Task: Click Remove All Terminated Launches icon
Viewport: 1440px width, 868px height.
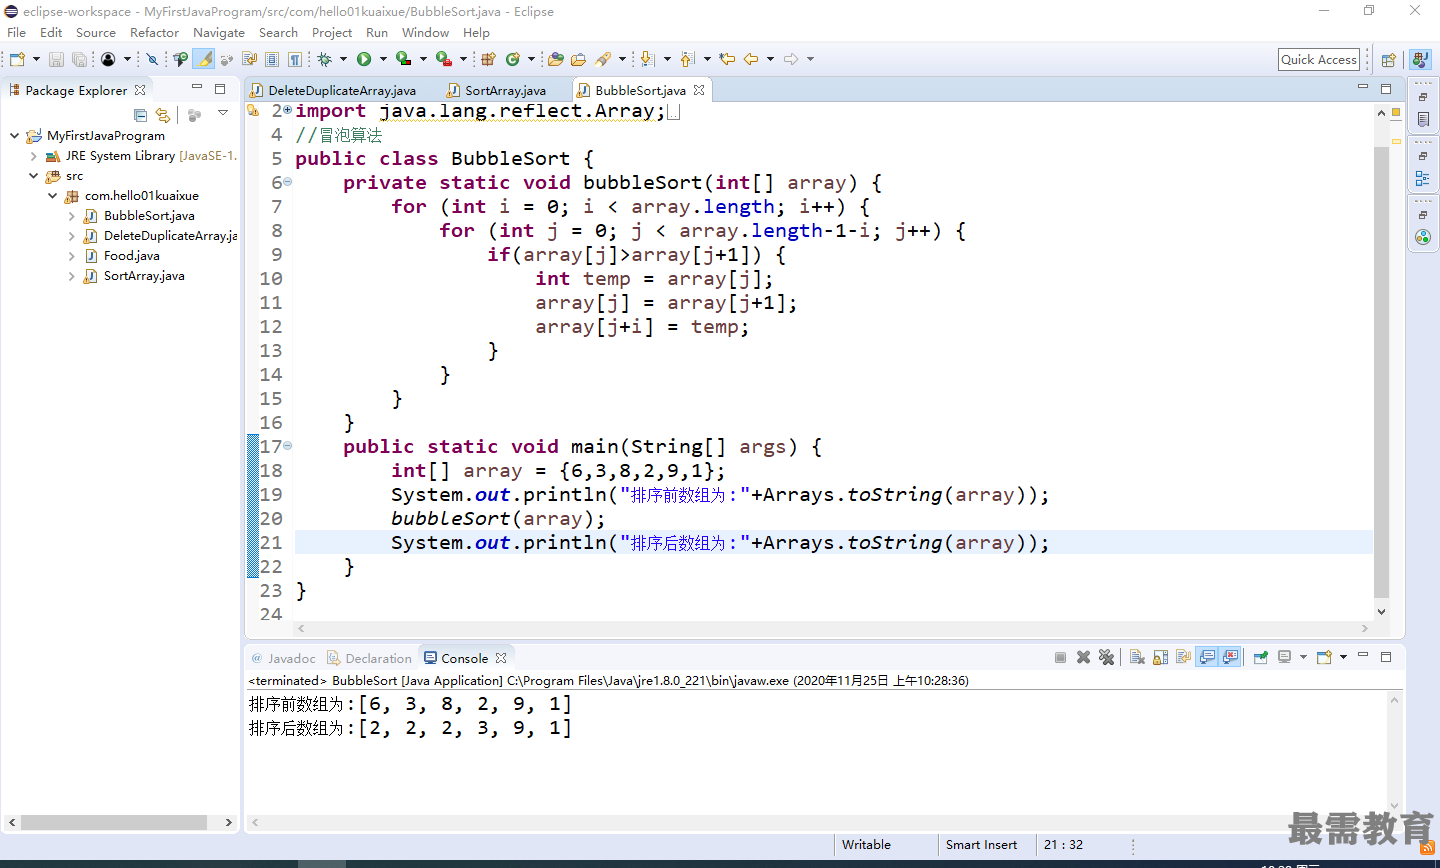Action: [1106, 657]
